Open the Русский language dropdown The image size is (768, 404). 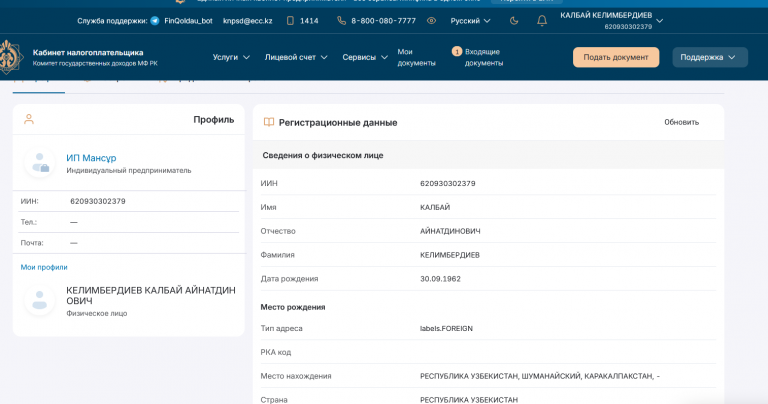[470, 21]
